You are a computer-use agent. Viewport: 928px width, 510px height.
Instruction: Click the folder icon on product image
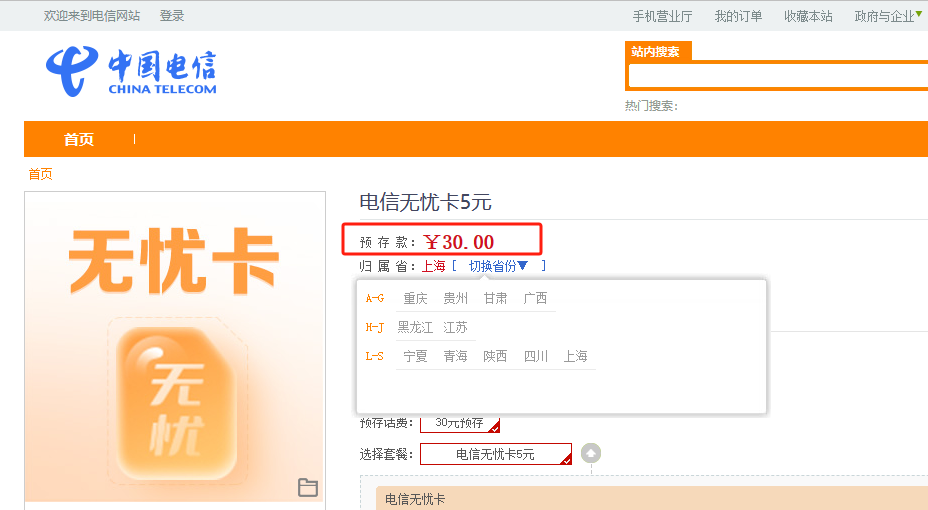pos(307,487)
